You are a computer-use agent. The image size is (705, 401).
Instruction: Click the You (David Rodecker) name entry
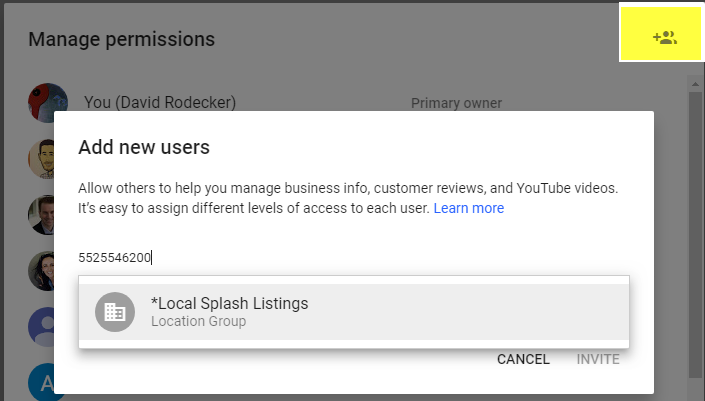[x=160, y=102]
